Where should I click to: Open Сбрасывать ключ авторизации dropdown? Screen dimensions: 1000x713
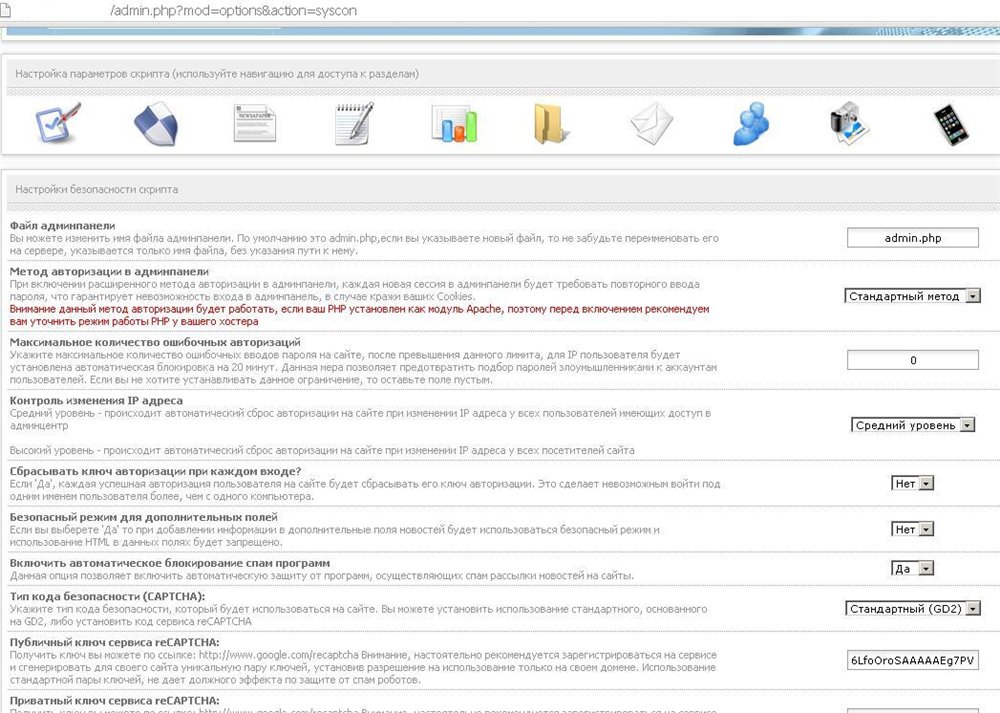point(913,483)
